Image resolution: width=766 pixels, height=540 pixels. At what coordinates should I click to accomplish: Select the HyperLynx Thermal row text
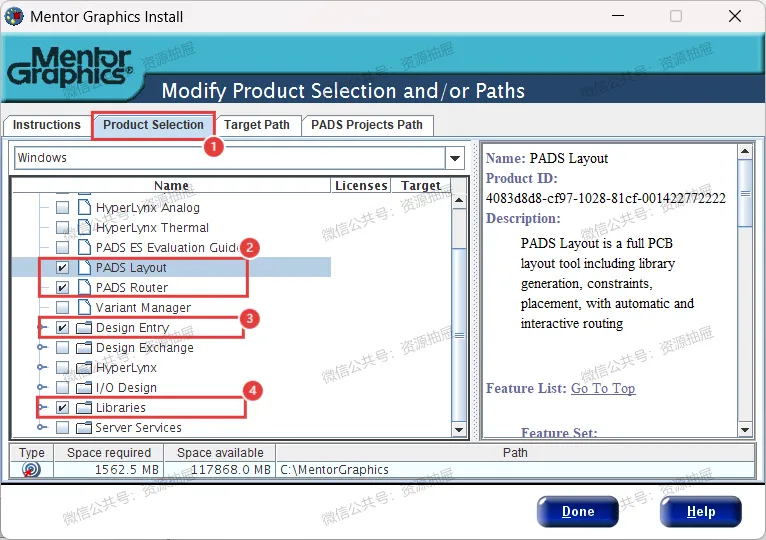(x=152, y=228)
